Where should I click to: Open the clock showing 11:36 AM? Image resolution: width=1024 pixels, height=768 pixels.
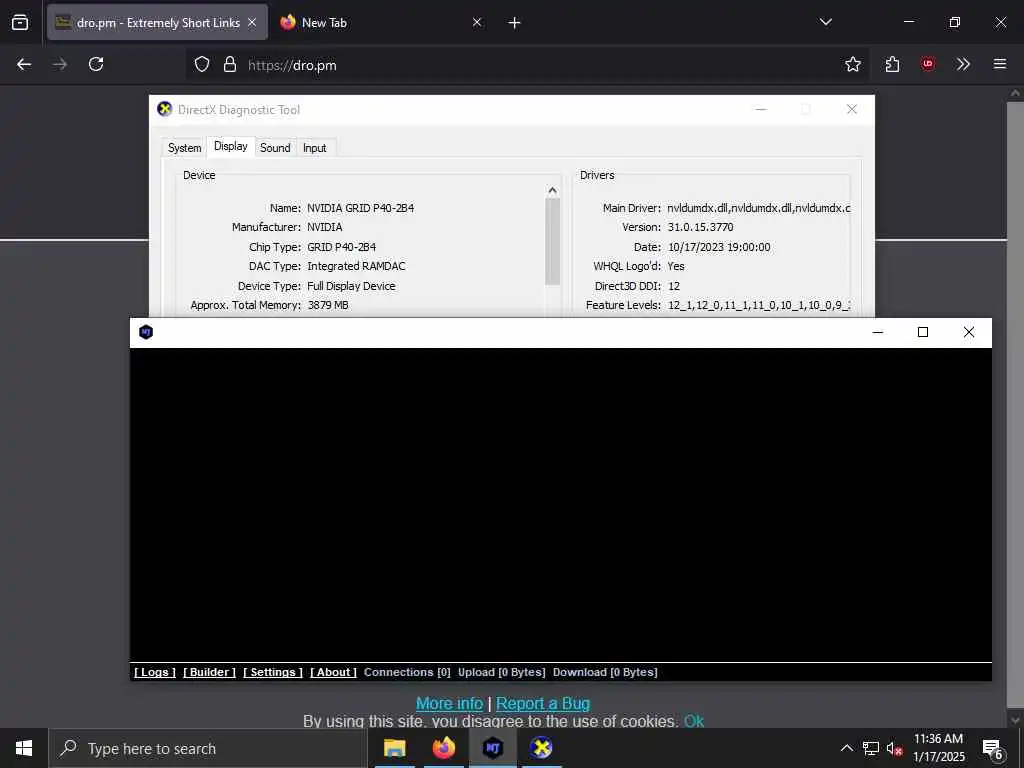coord(938,748)
